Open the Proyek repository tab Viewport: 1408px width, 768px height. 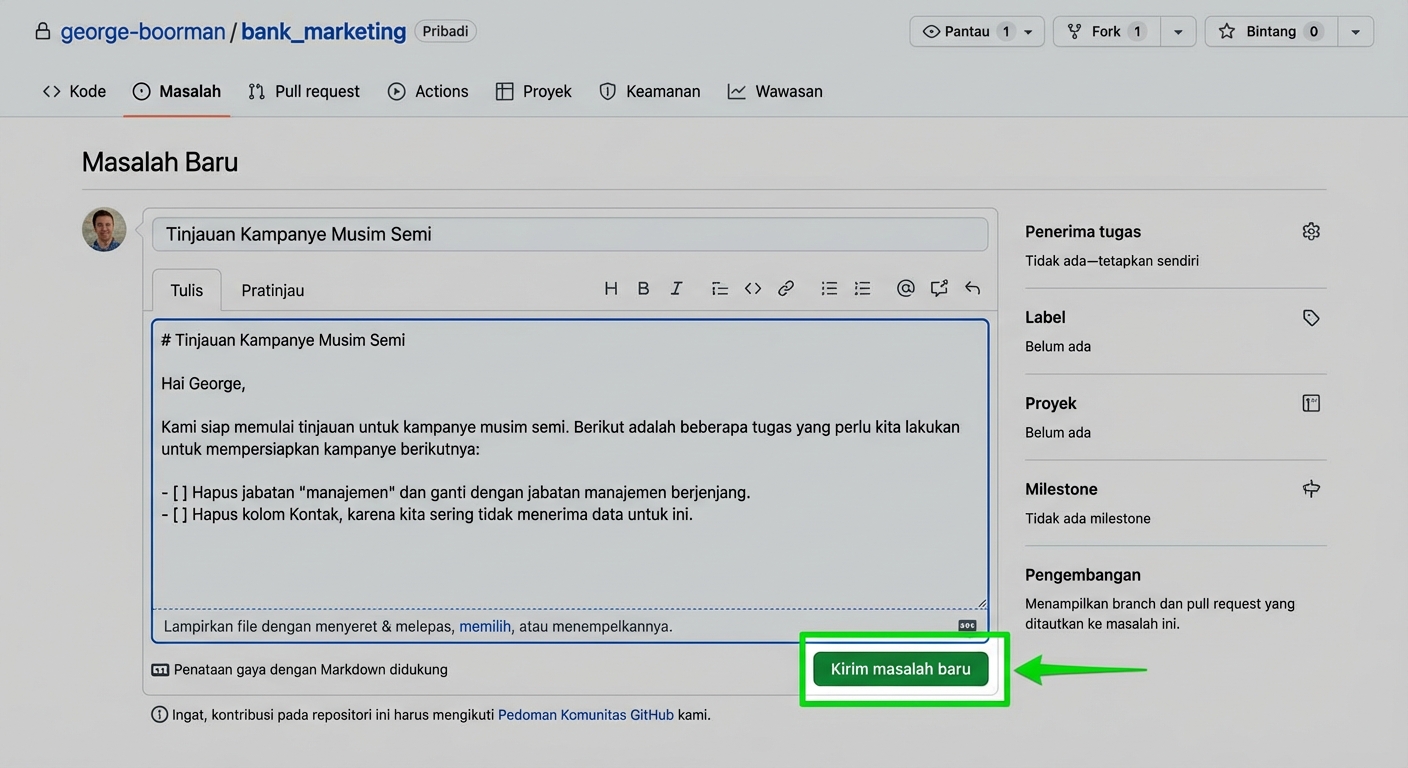click(534, 91)
